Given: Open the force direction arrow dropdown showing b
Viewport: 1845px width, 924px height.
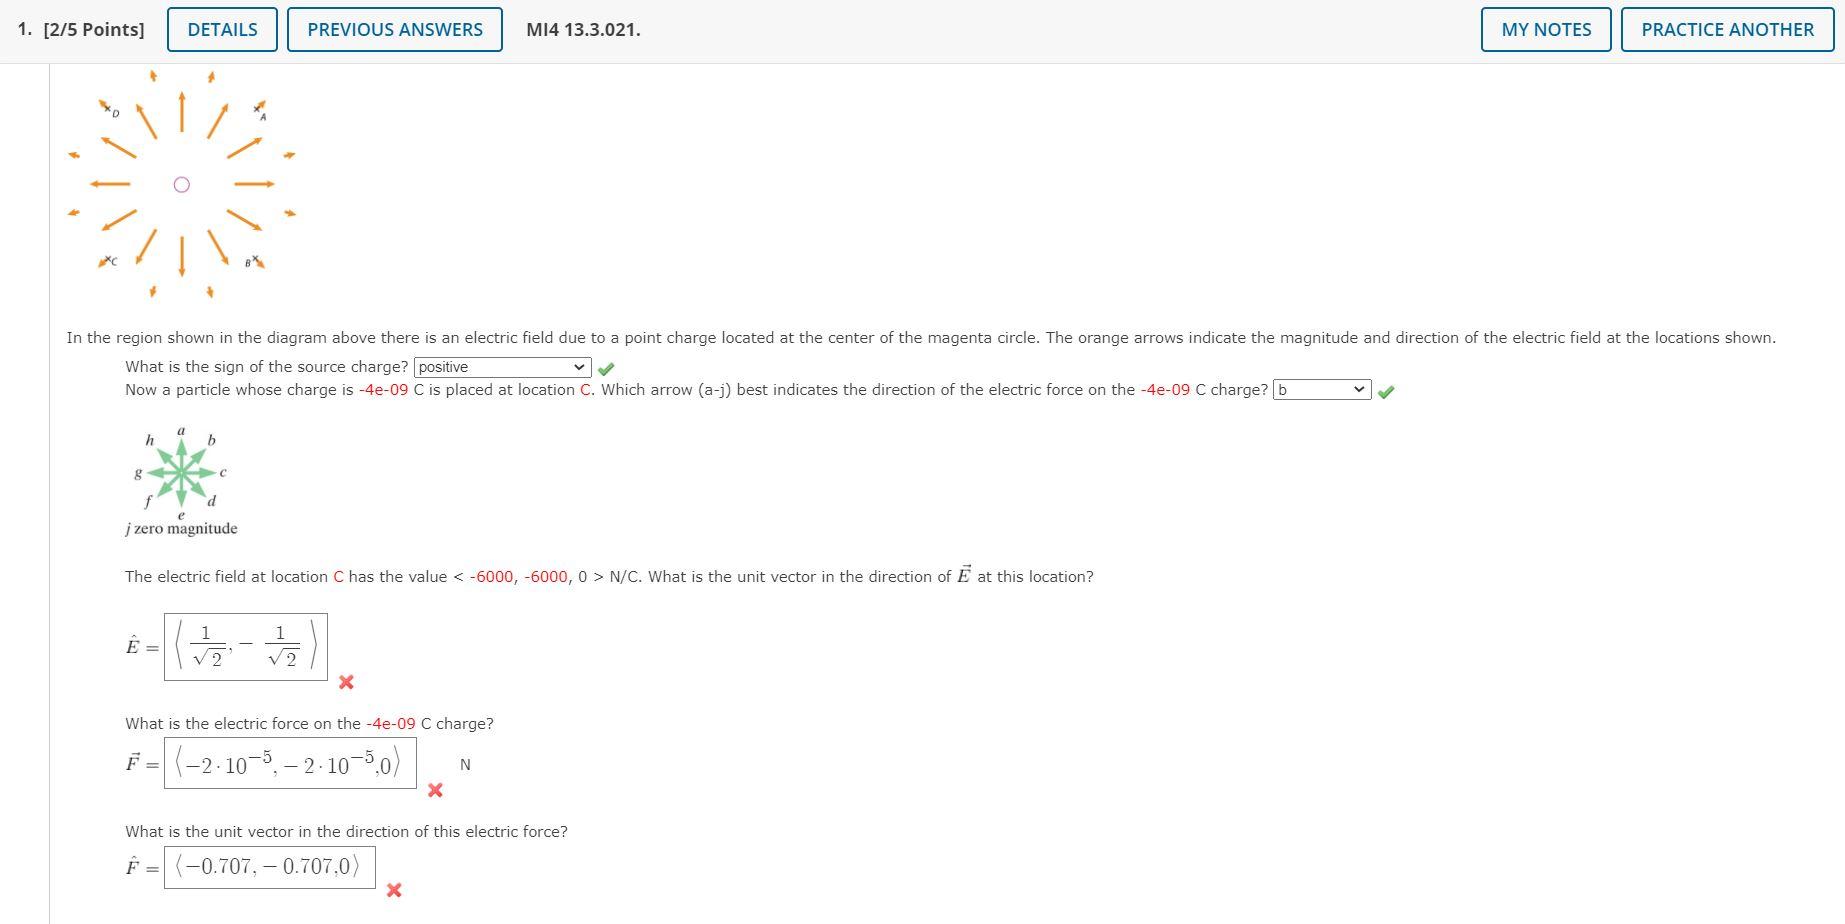Looking at the screenshot, I should [x=1322, y=390].
